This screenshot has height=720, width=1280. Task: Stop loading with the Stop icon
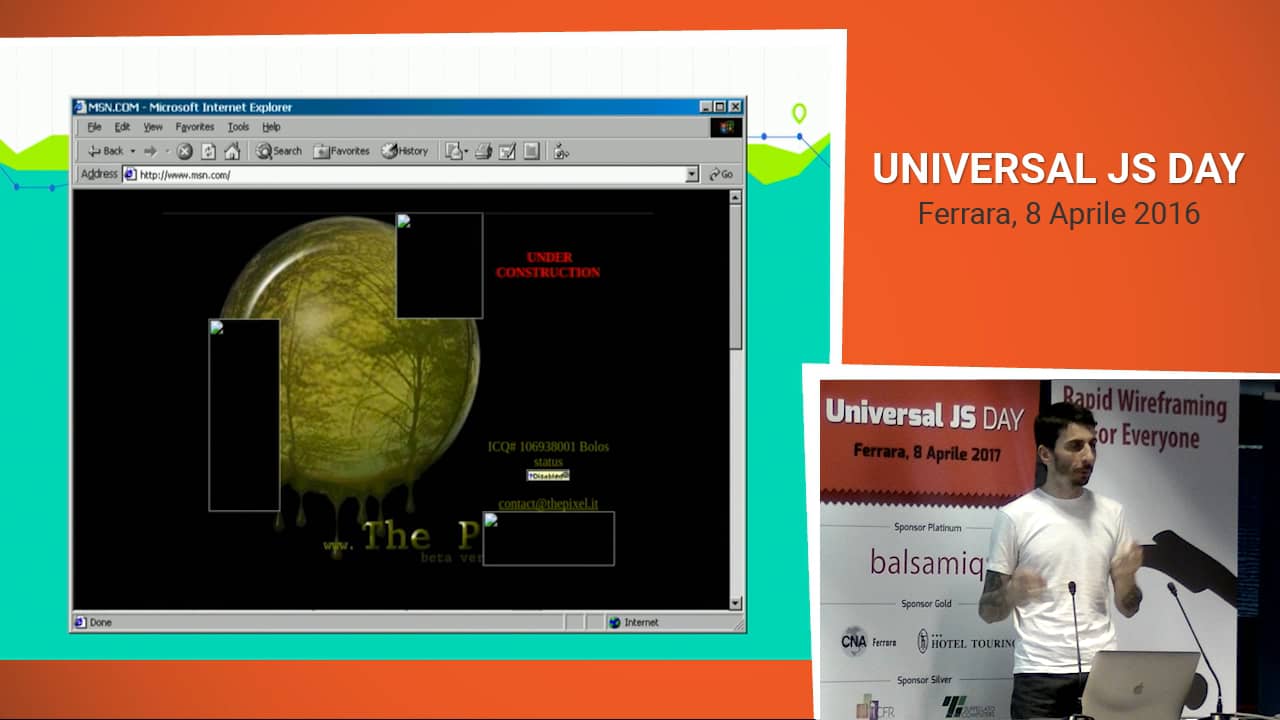pos(185,151)
